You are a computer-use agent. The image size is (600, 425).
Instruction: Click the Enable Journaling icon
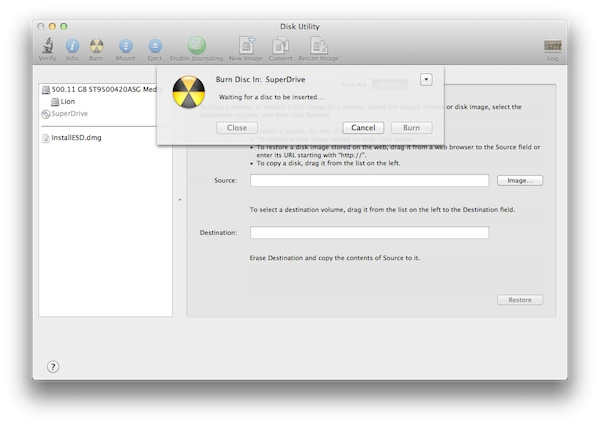click(x=197, y=45)
